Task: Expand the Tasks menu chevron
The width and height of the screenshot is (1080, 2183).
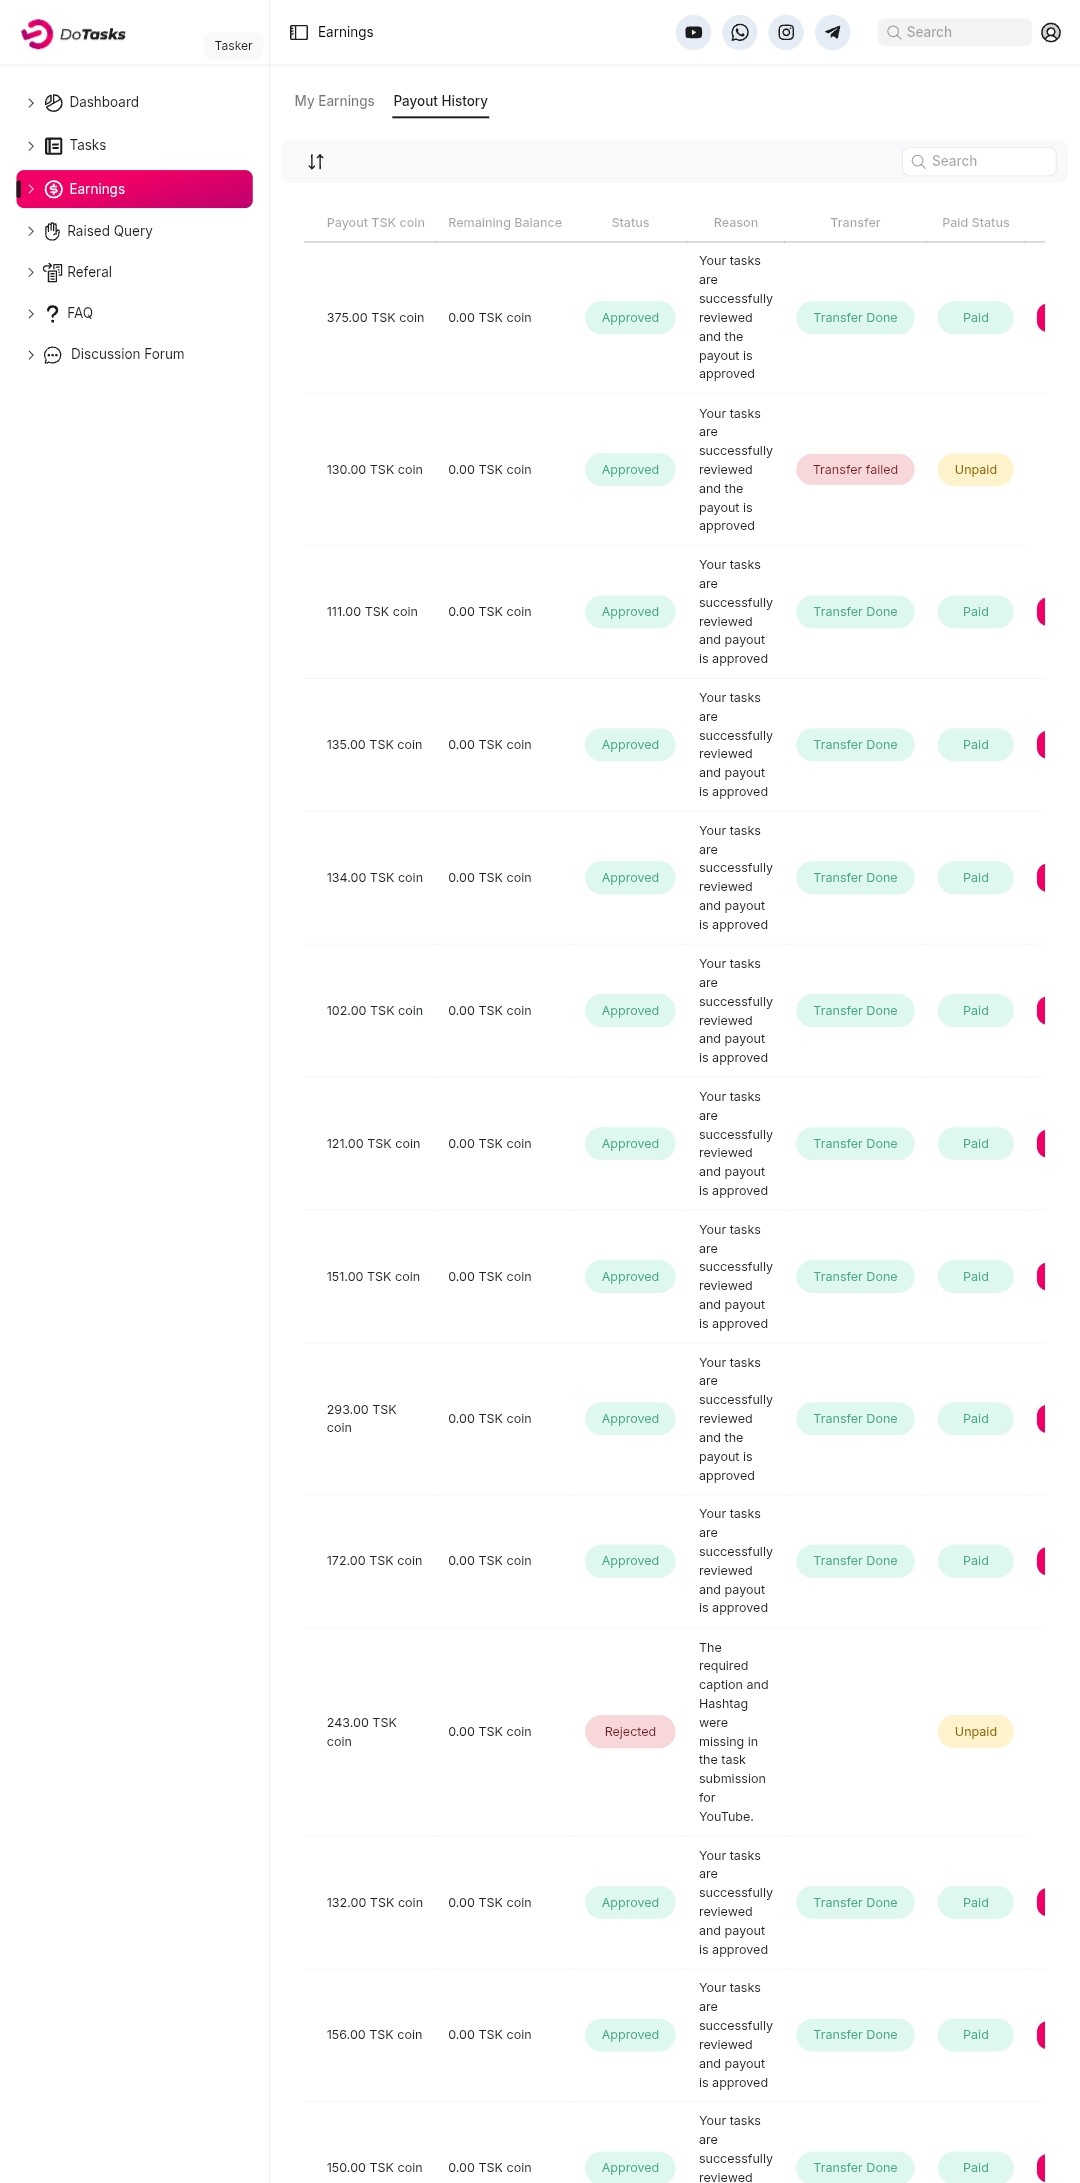Action: (x=31, y=146)
